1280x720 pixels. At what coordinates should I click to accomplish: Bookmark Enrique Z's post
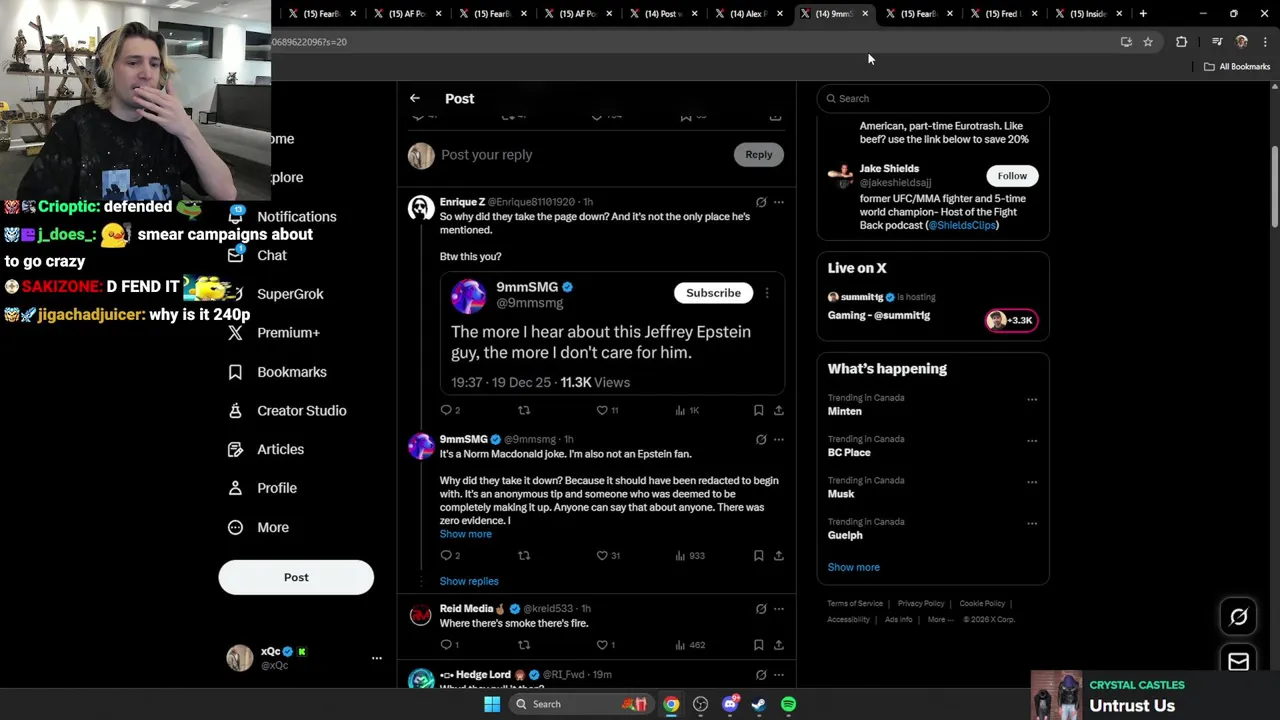(x=759, y=410)
